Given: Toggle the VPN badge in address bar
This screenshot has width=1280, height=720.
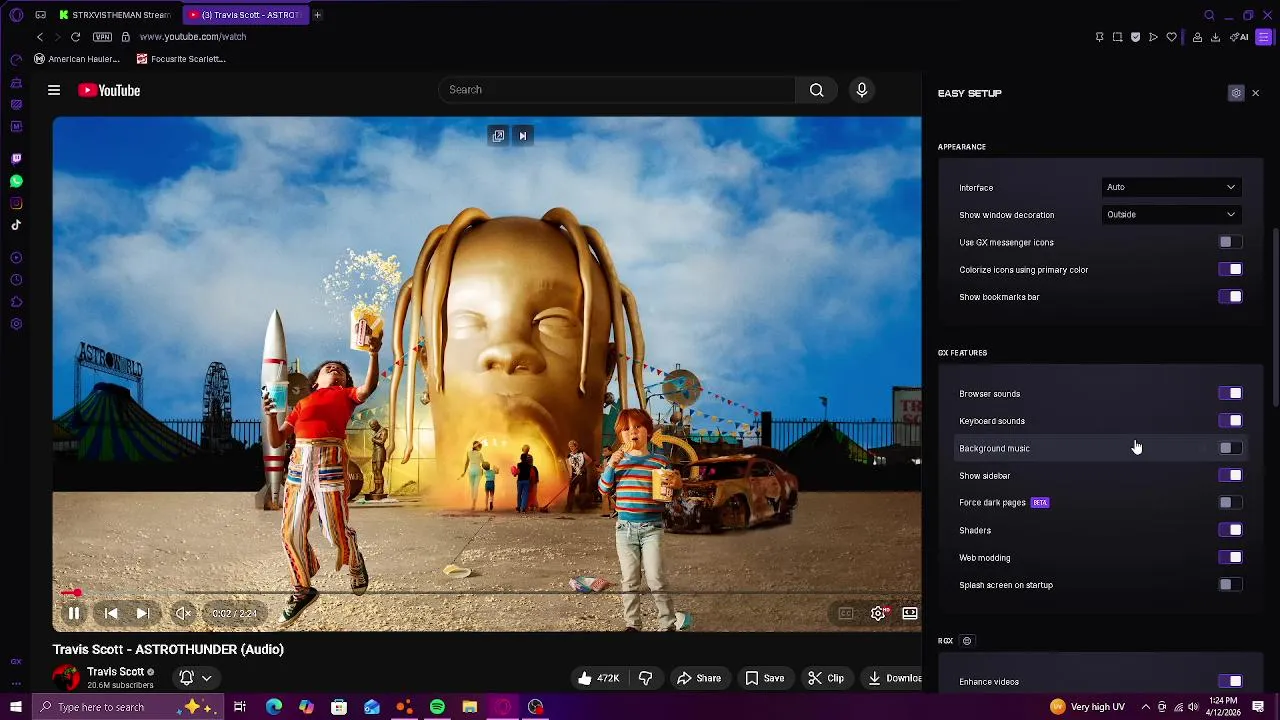Looking at the screenshot, I should (x=102, y=37).
